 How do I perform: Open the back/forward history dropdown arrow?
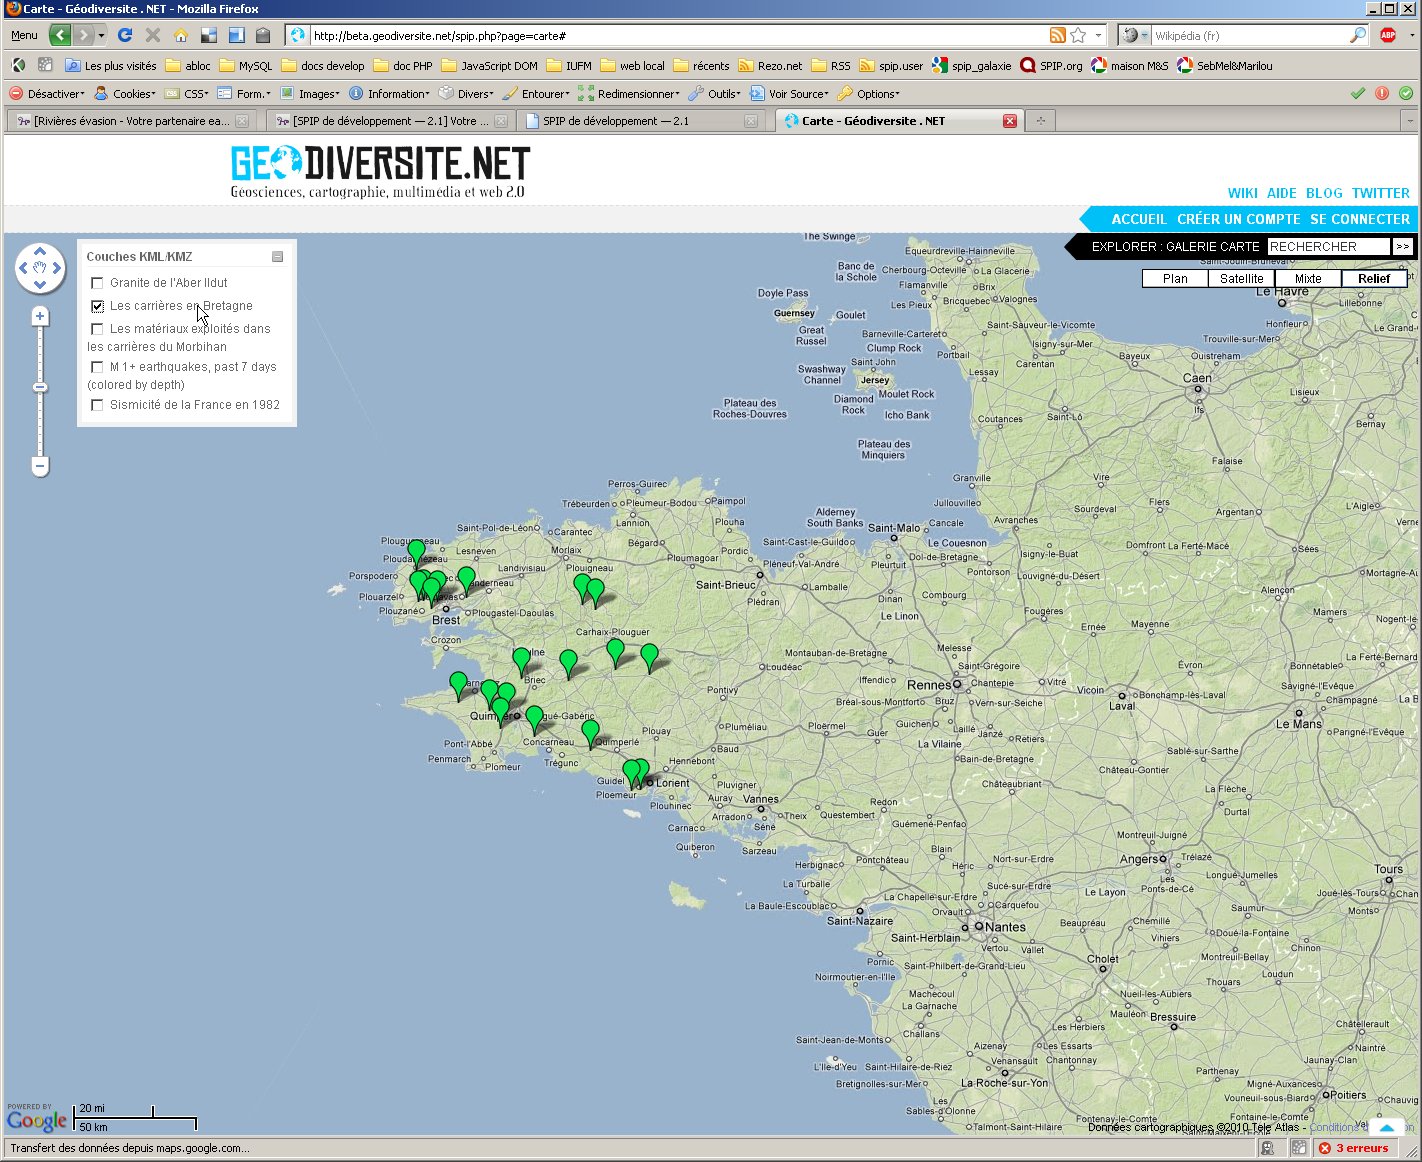(x=101, y=35)
